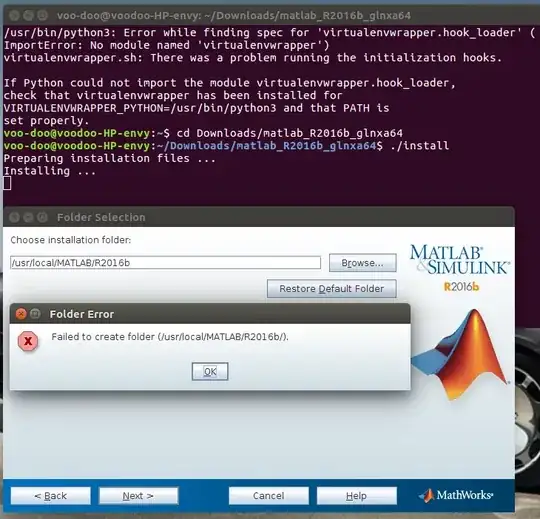Screen dimensions: 540x519
Task: Click 'Installing ...' line in terminal
Action: [x=50, y=171]
